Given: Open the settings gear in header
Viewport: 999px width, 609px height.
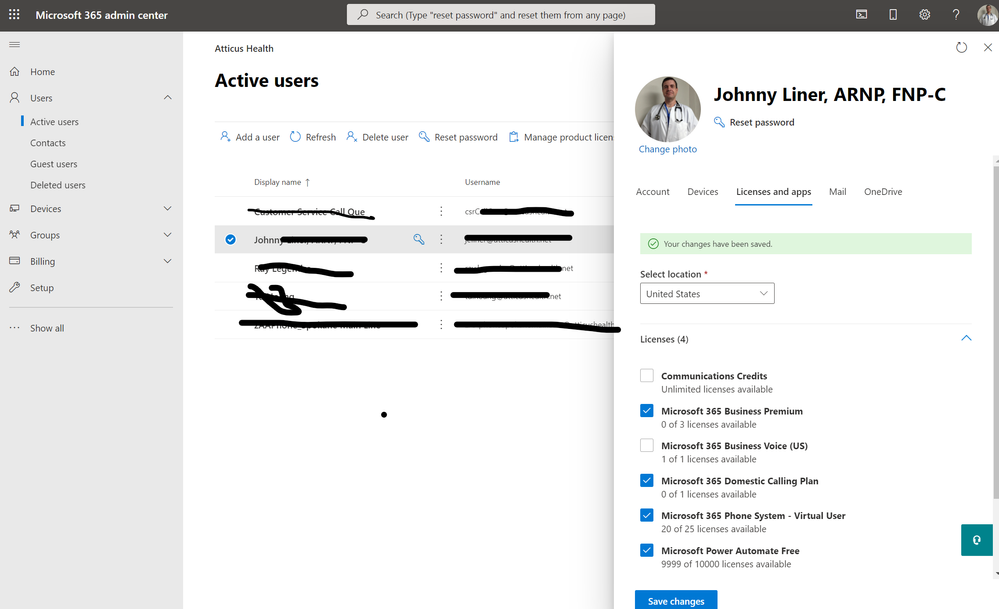Looking at the screenshot, I should point(924,15).
